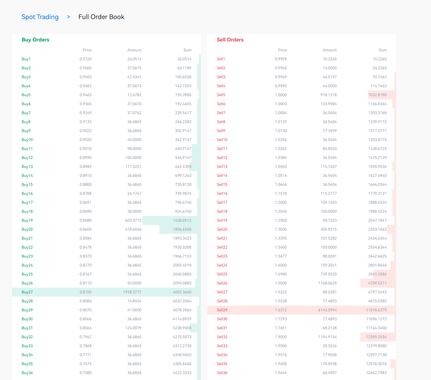431x380 pixels.
Task: Click price 1.4000 in the Sell24 row
Action: coord(281,266)
